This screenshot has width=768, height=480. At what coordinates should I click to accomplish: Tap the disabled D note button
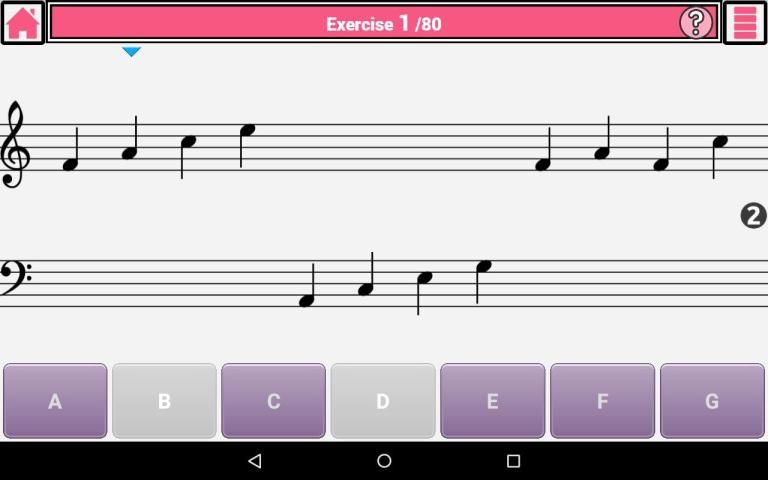pos(383,401)
